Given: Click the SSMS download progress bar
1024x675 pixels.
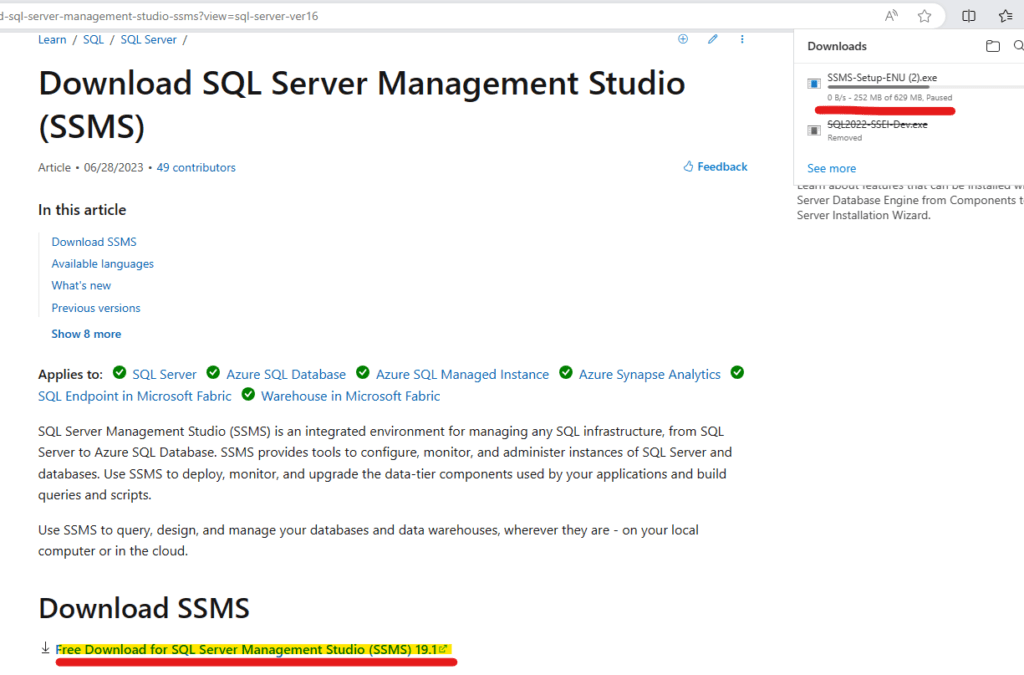Looking at the screenshot, I should (925, 87).
